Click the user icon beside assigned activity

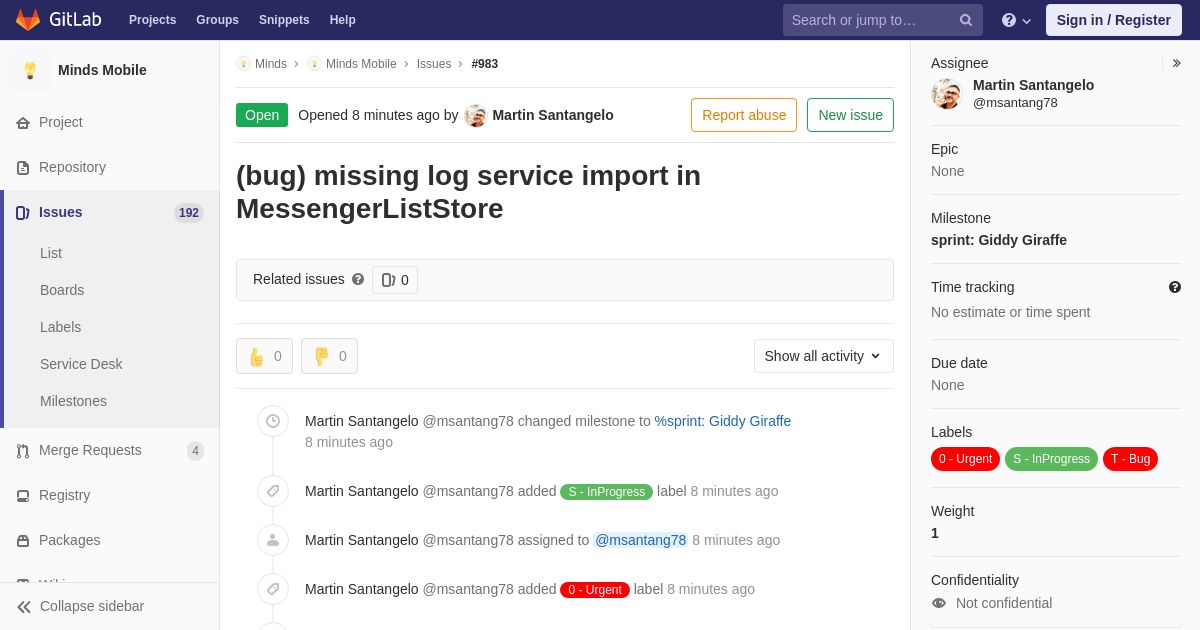click(273, 540)
